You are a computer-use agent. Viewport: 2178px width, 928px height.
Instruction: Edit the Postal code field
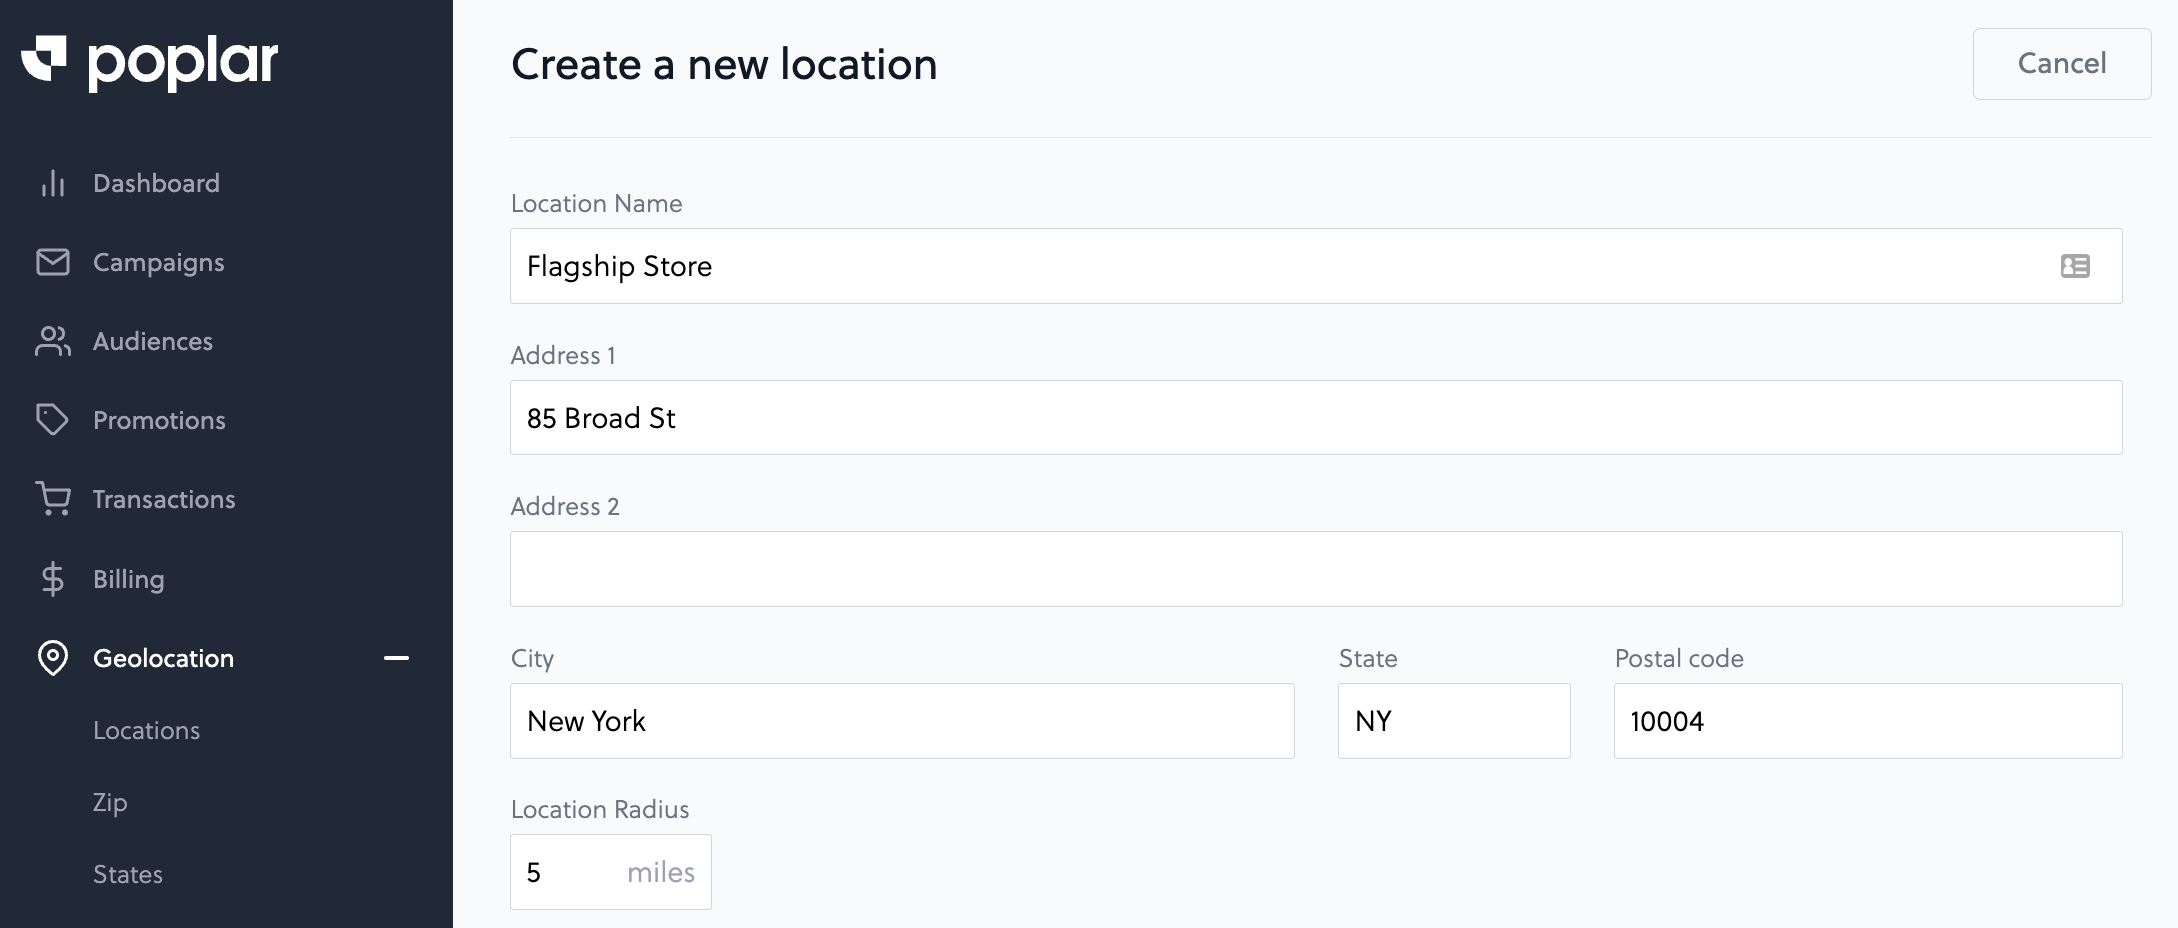1867,721
